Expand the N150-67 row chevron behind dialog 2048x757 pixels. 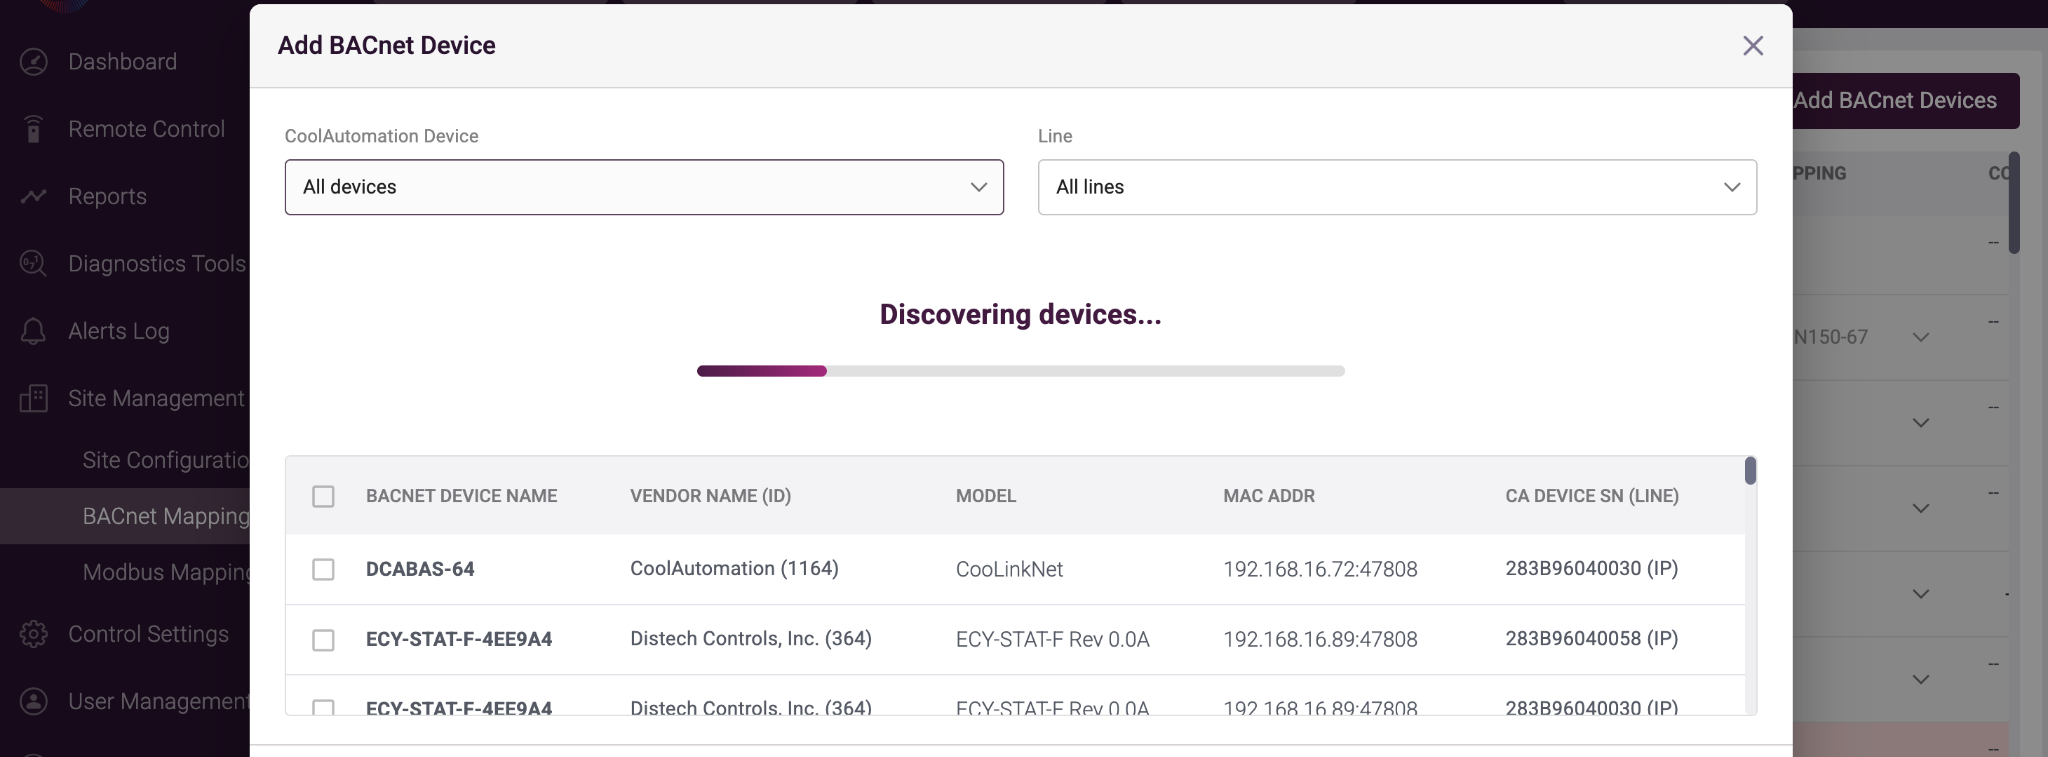point(1921,337)
